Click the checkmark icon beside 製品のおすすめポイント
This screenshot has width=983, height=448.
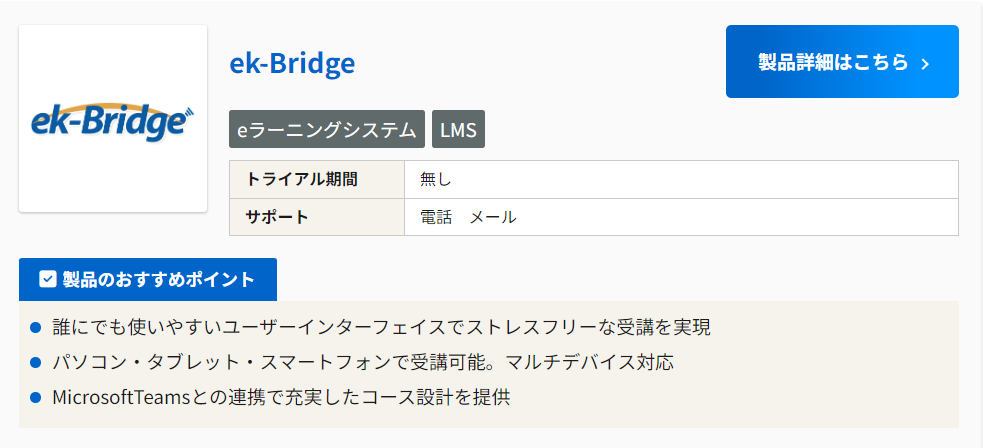(x=47, y=279)
